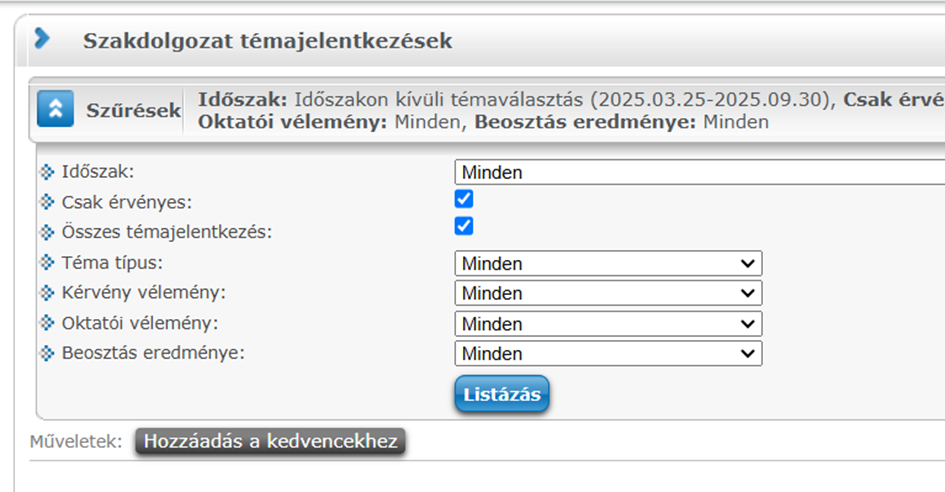Click the diamond icon next to Időszak
The width and height of the screenshot is (945, 492).
point(47,173)
